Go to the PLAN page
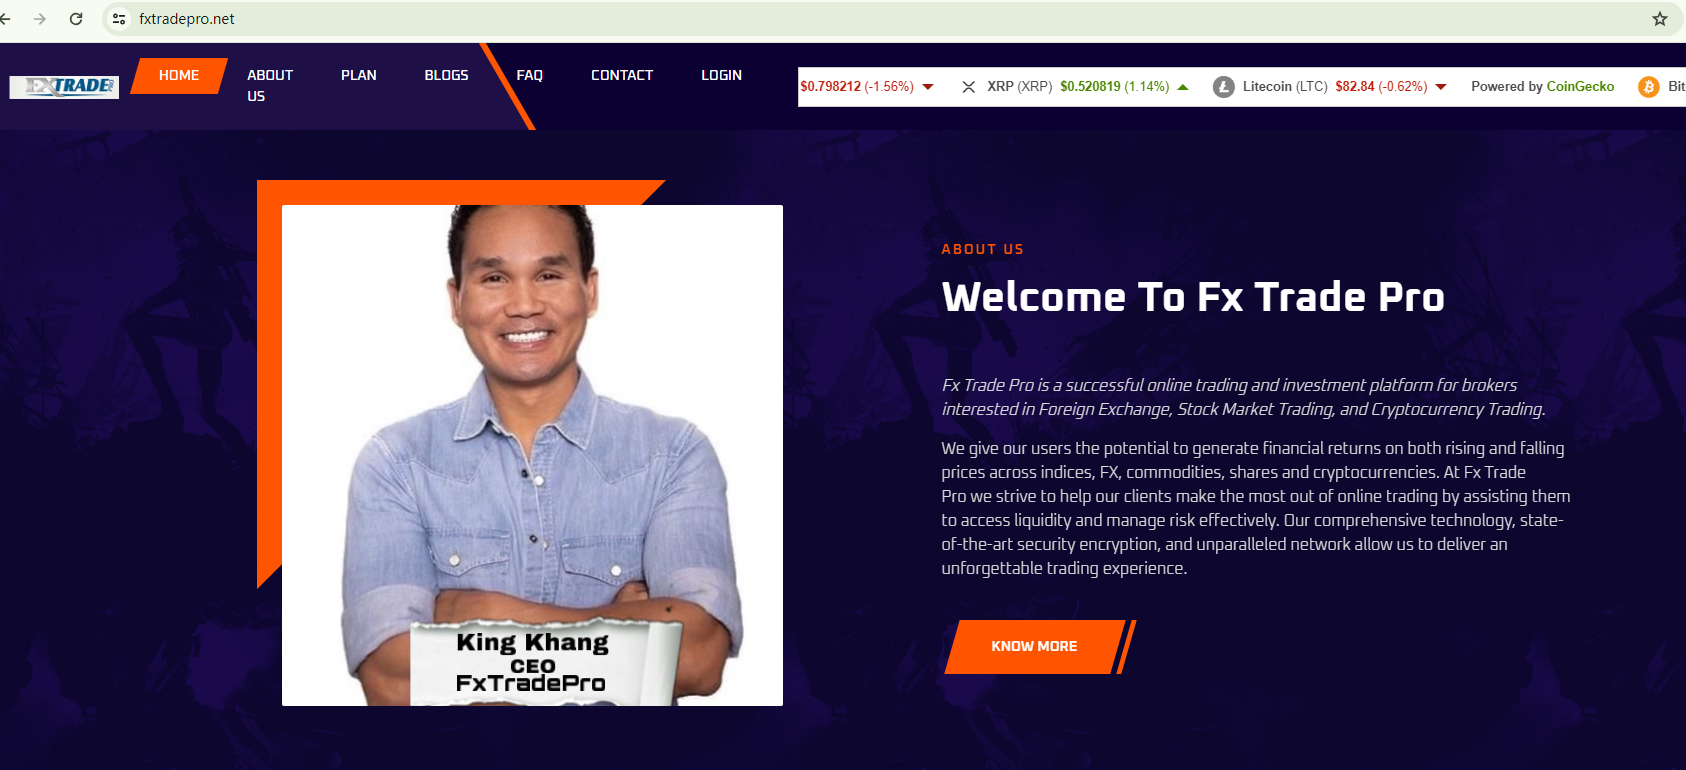Viewport: 1686px width, 770px height. [x=358, y=75]
